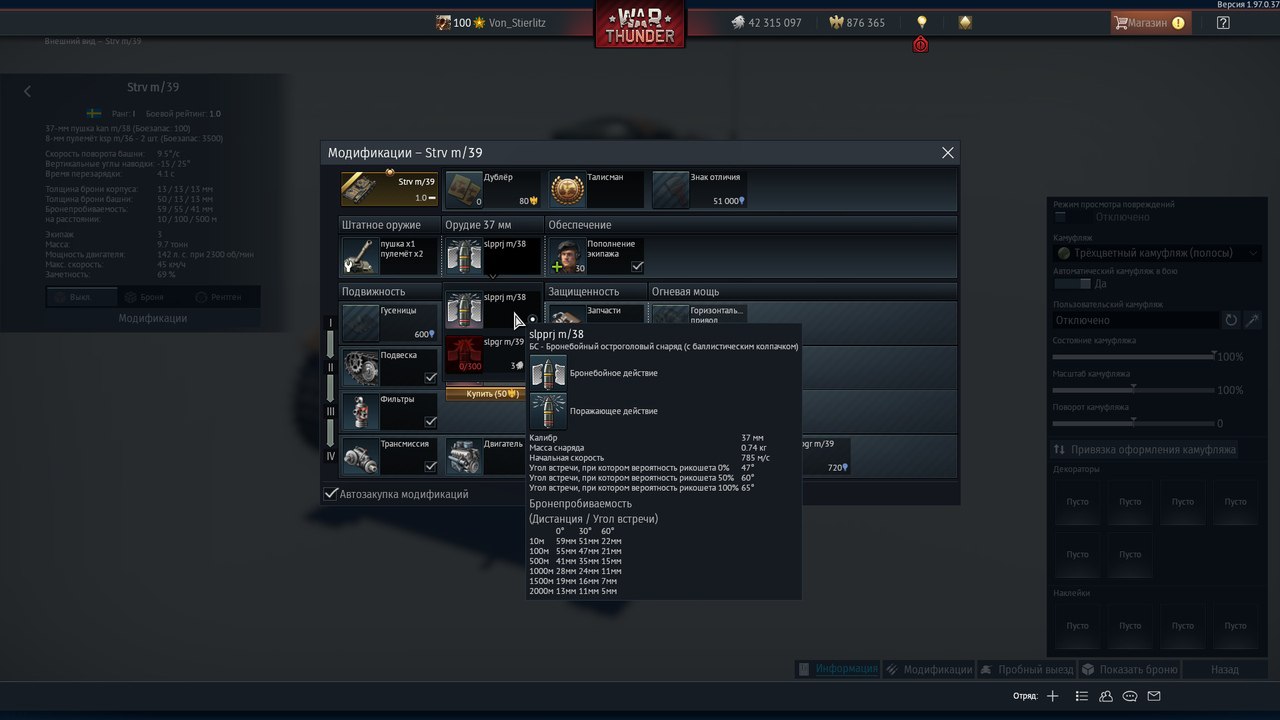Click the user camouflage Отключено field
1280x720 pixels.
point(1137,320)
